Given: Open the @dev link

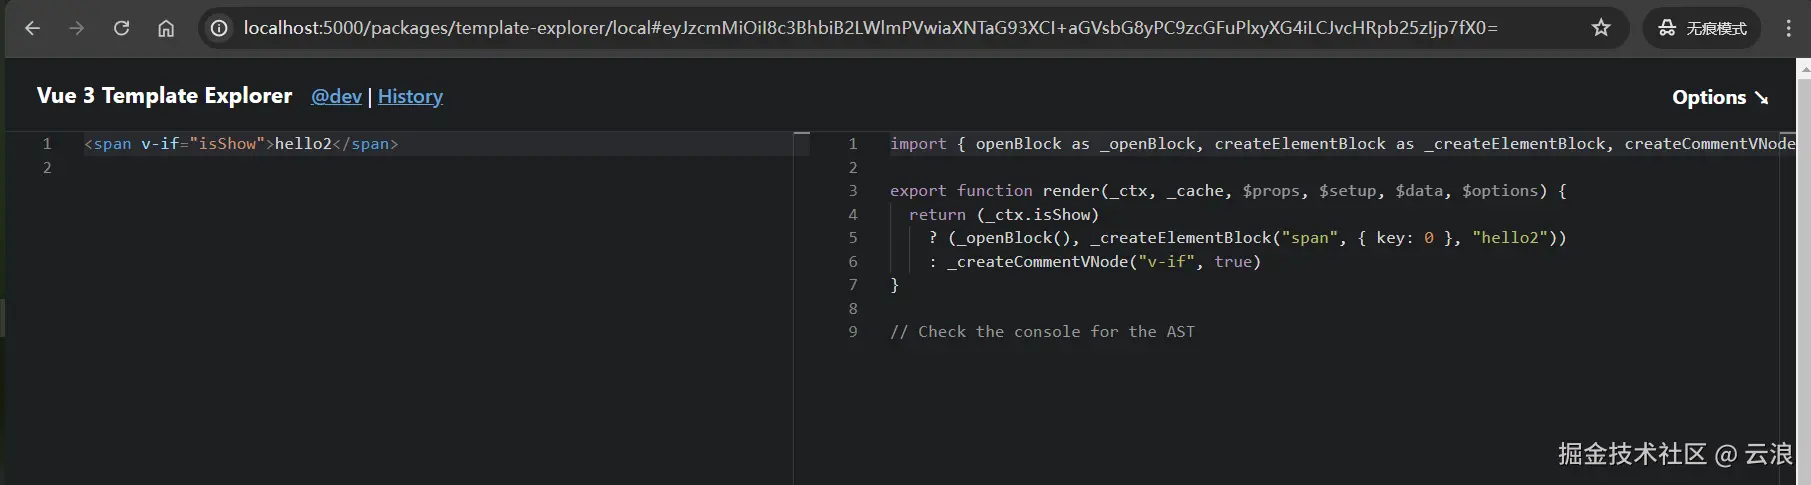Looking at the screenshot, I should [336, 96].
